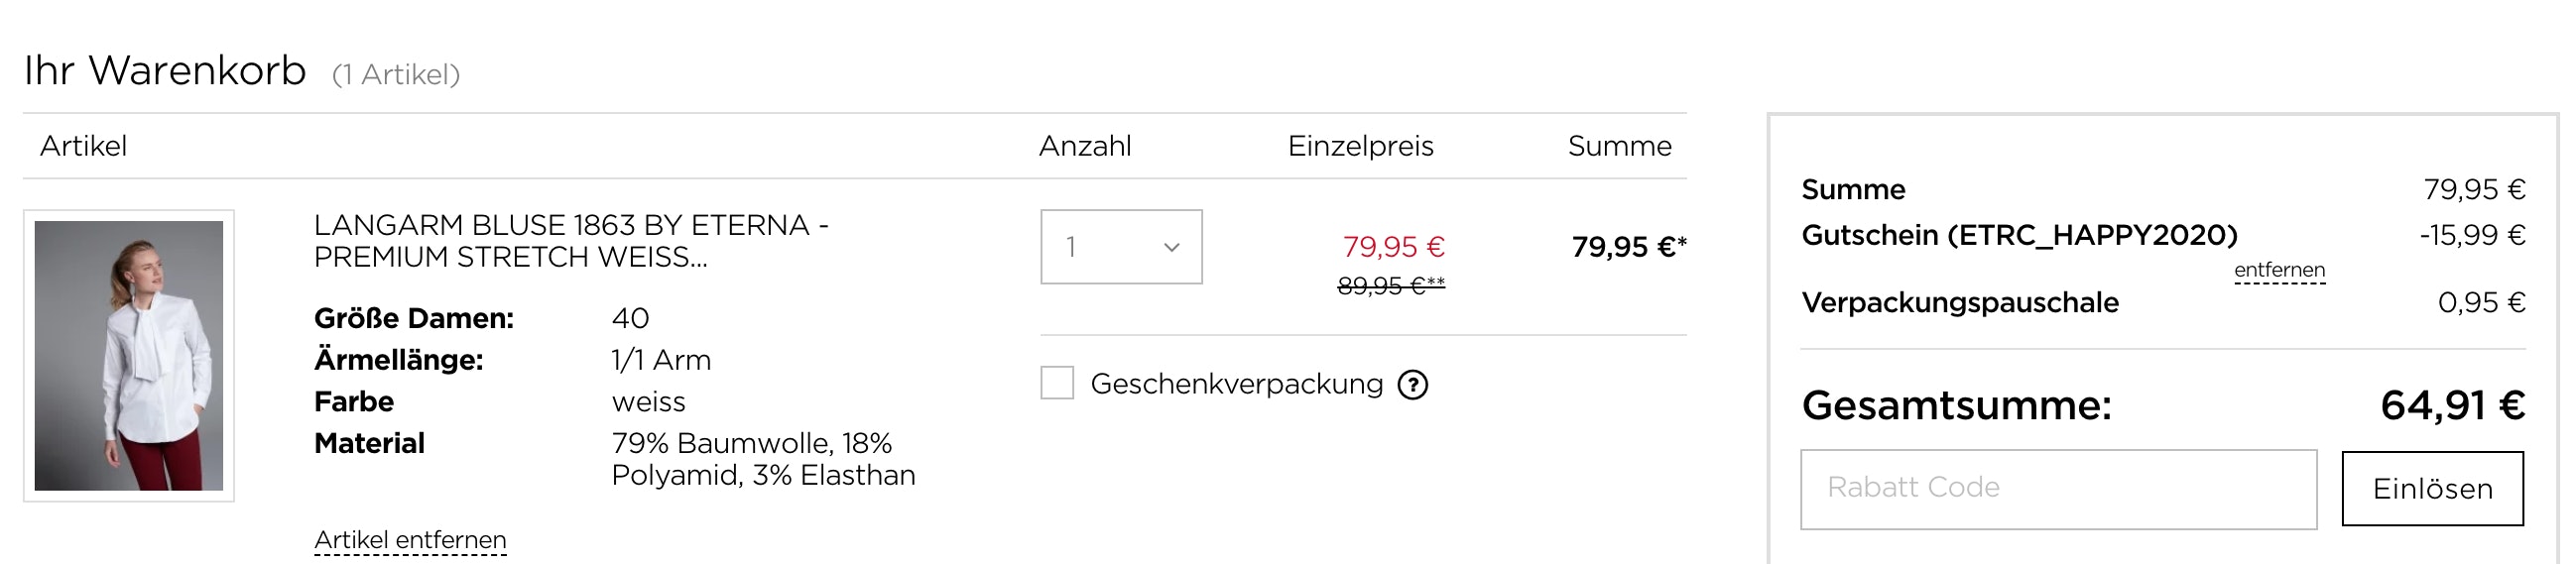The width and height of the screenshot is (2576, 564).
Task: Enable the Geschenkverpackung checkbox
Action: coord(1057,383)
